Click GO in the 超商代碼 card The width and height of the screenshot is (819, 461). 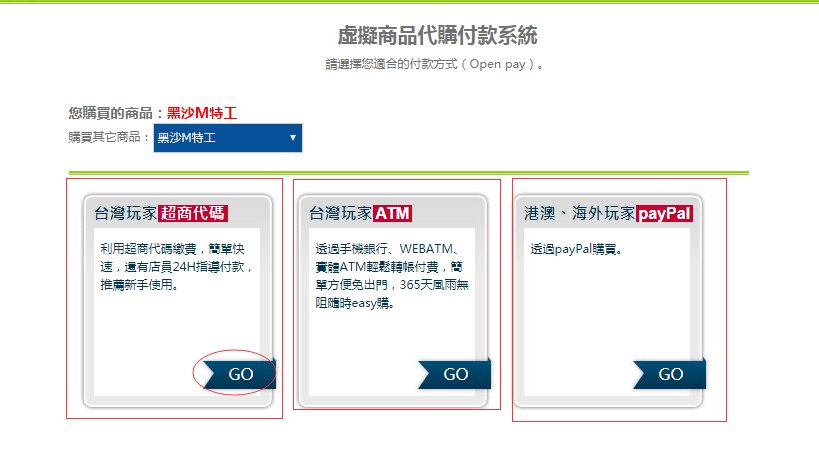240,374
